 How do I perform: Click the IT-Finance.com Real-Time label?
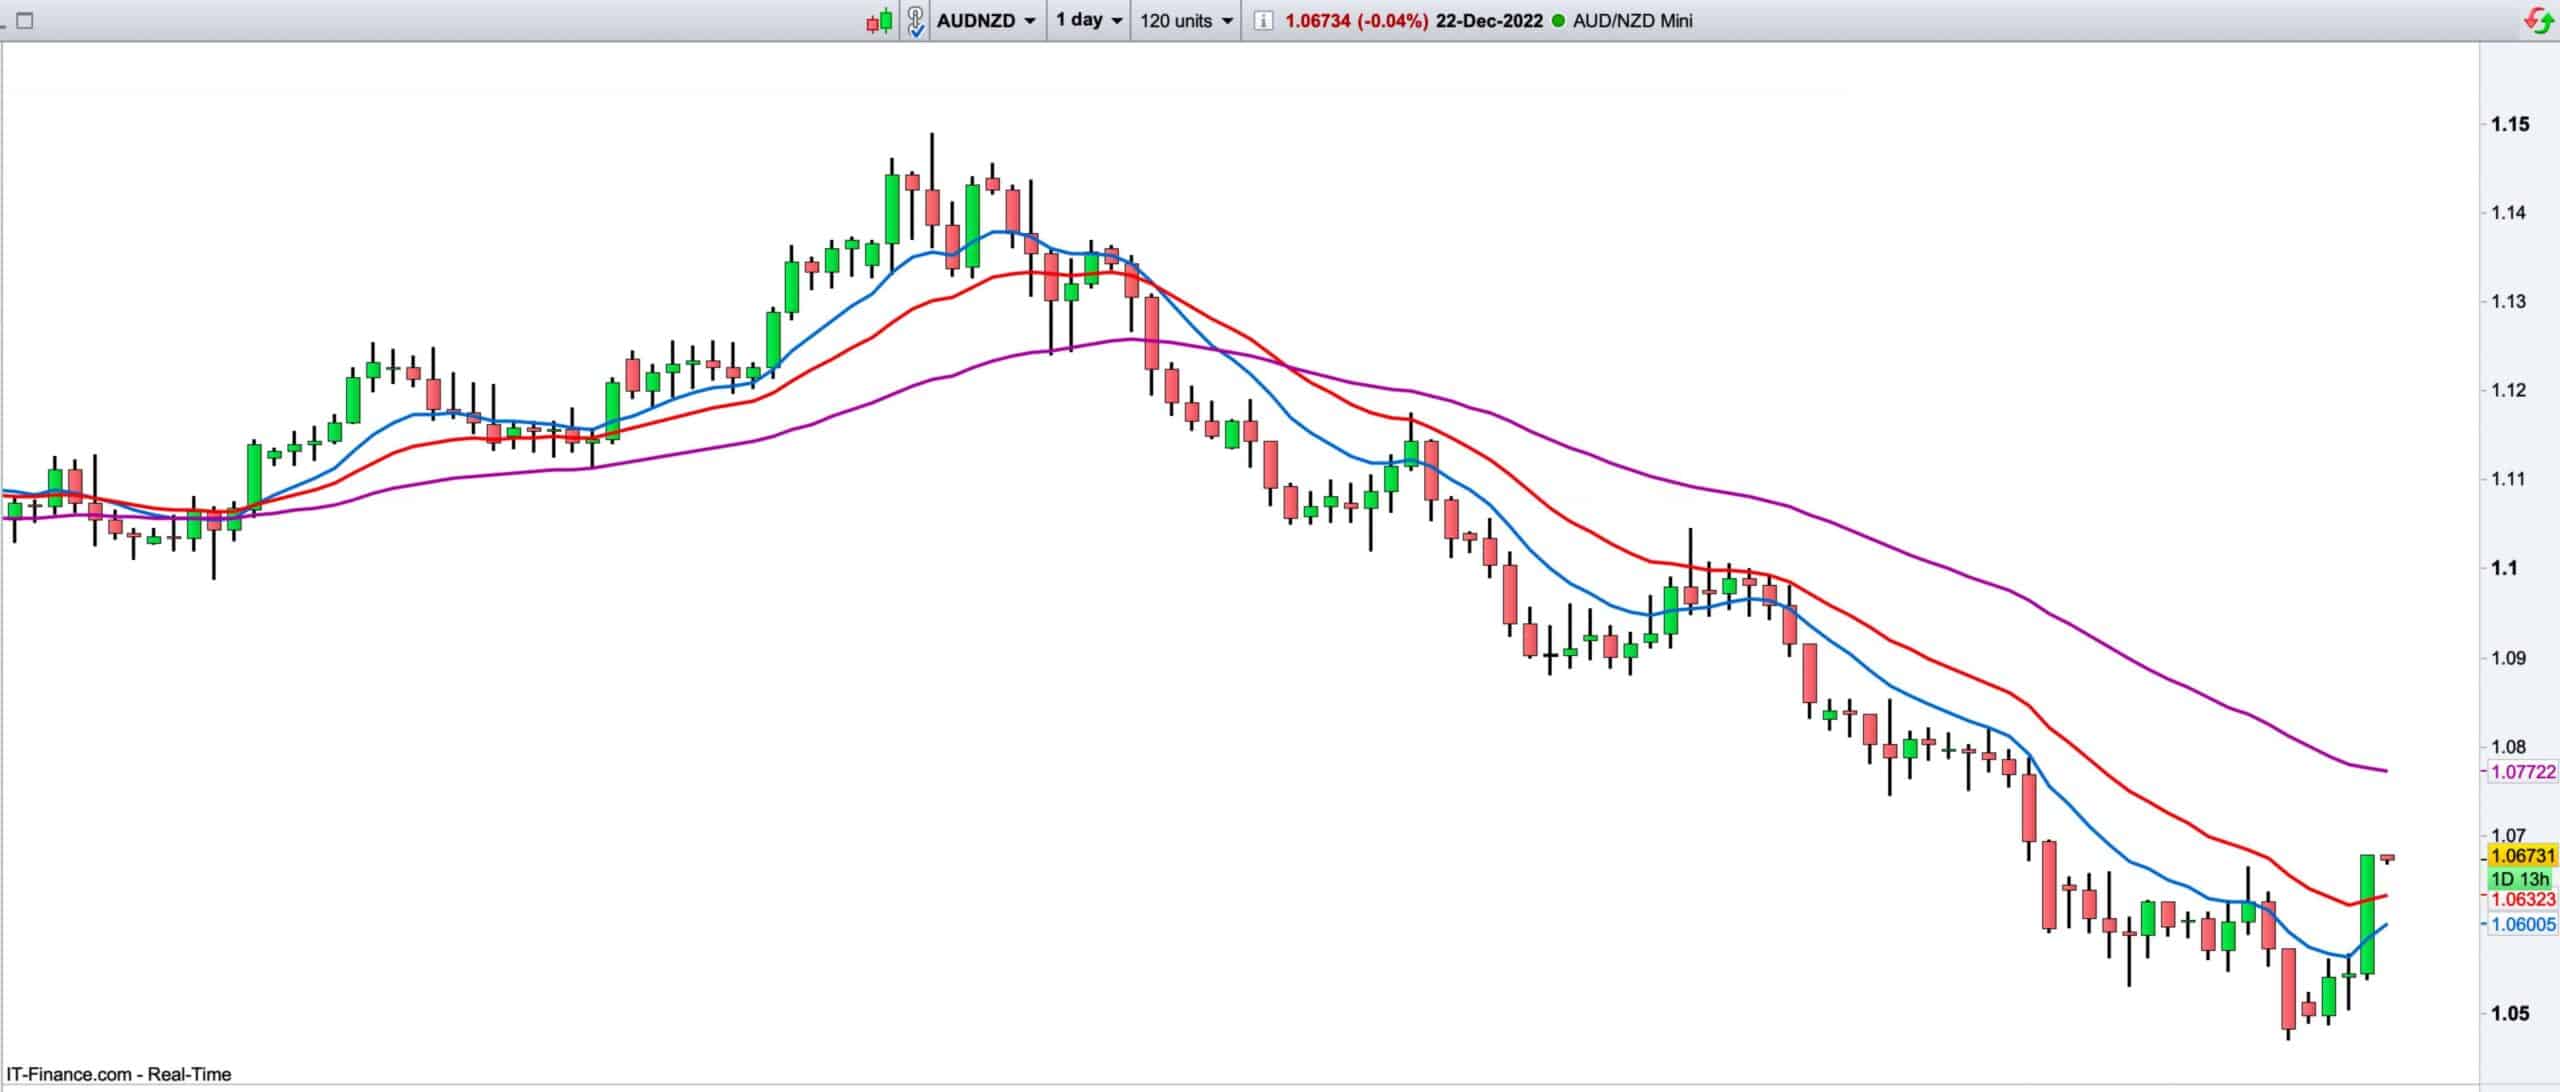click(117, 1074)
